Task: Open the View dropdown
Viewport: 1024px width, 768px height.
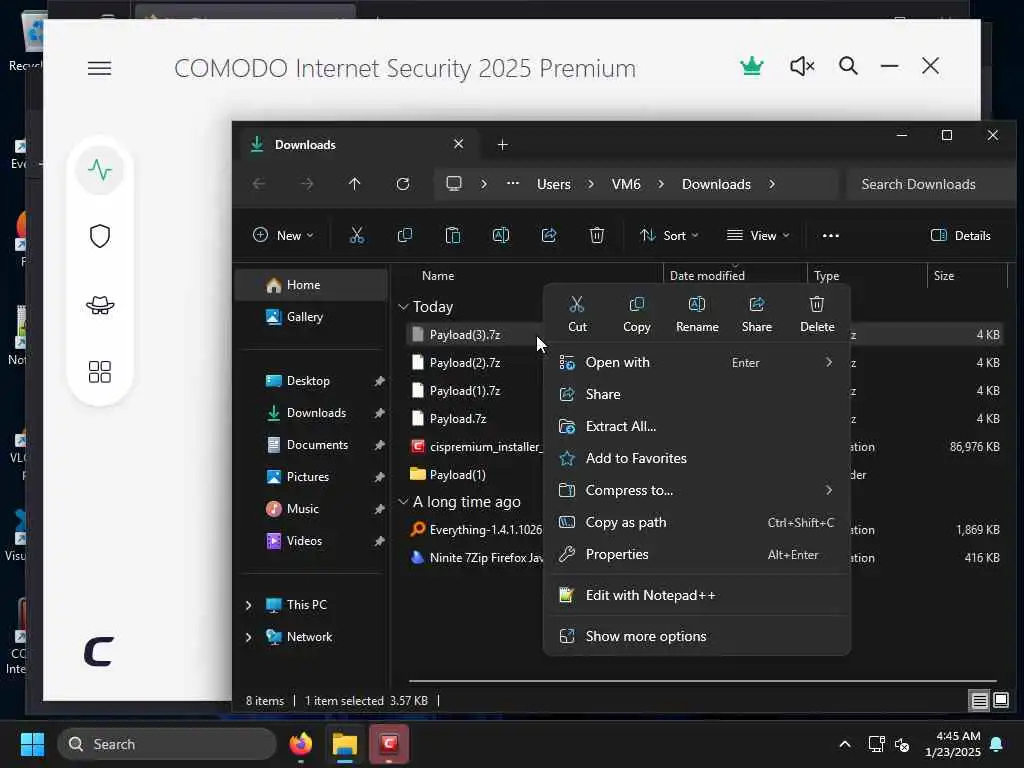Action: [x=758, y=236]
